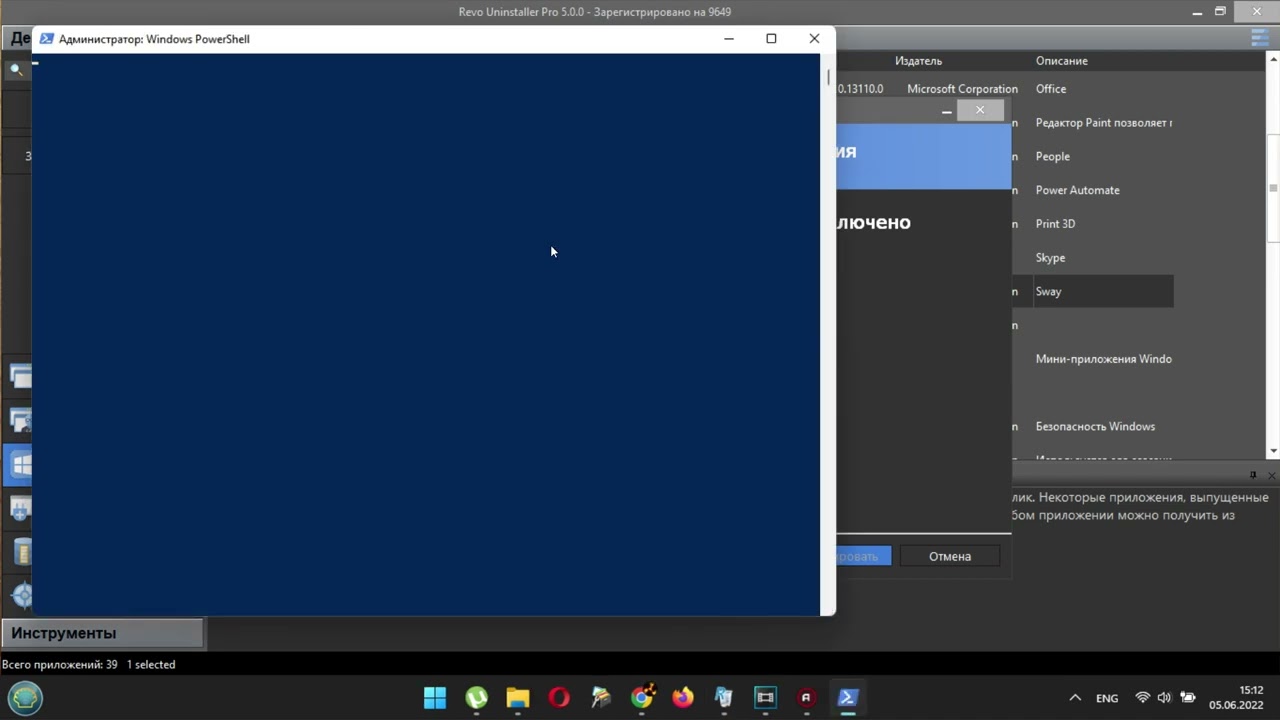Click Отмена button in the Revo dialog

950,556
